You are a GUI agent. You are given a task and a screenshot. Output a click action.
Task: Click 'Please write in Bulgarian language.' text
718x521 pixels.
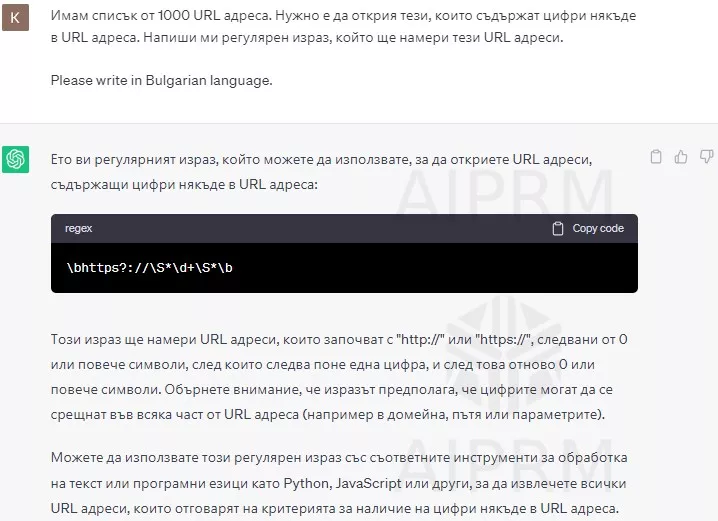[162, 80]
